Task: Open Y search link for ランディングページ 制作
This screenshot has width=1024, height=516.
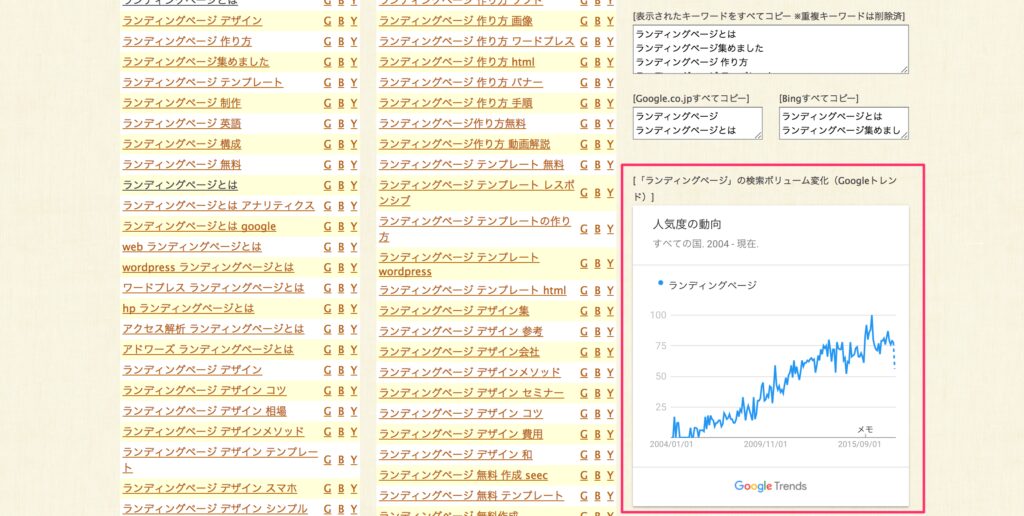Action: click(x=353, y=103)
